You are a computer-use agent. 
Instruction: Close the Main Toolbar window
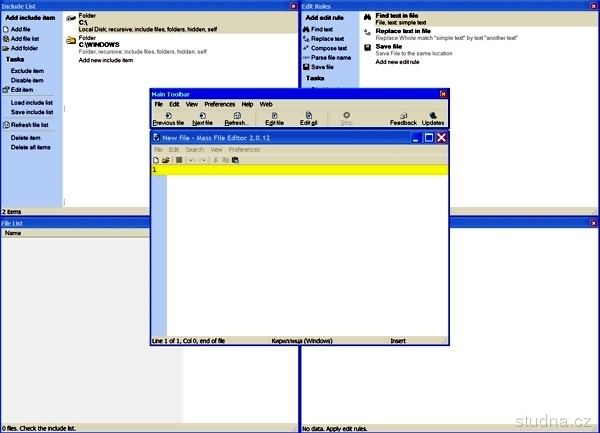(x=443, y=94)
